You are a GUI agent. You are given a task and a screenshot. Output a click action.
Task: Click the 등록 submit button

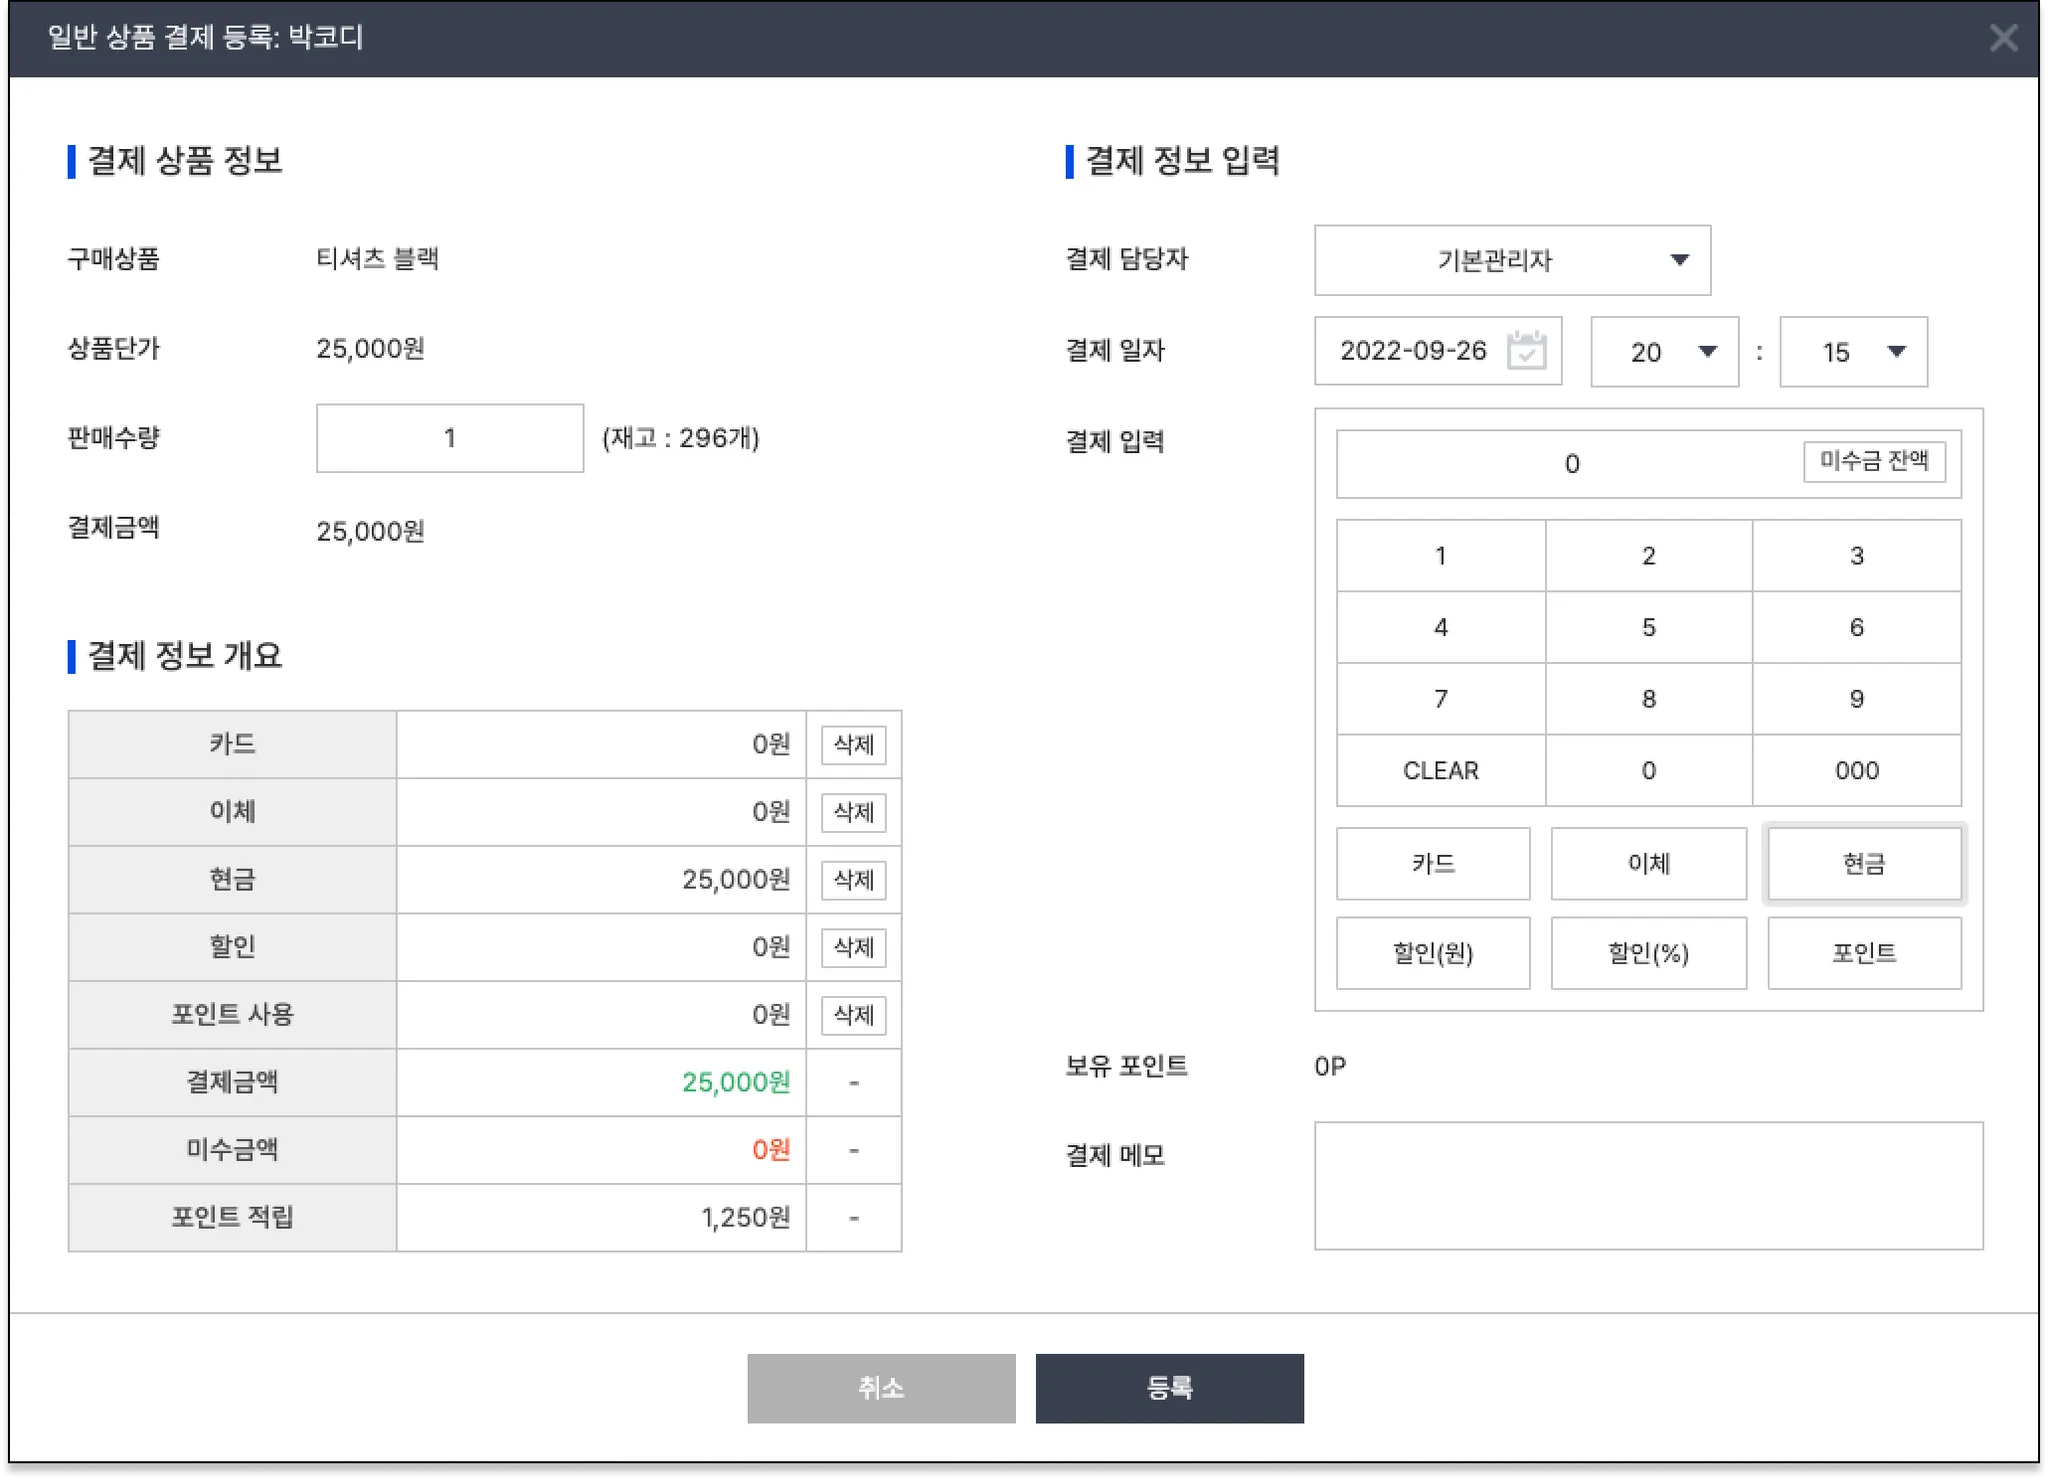(1169, 1388)
